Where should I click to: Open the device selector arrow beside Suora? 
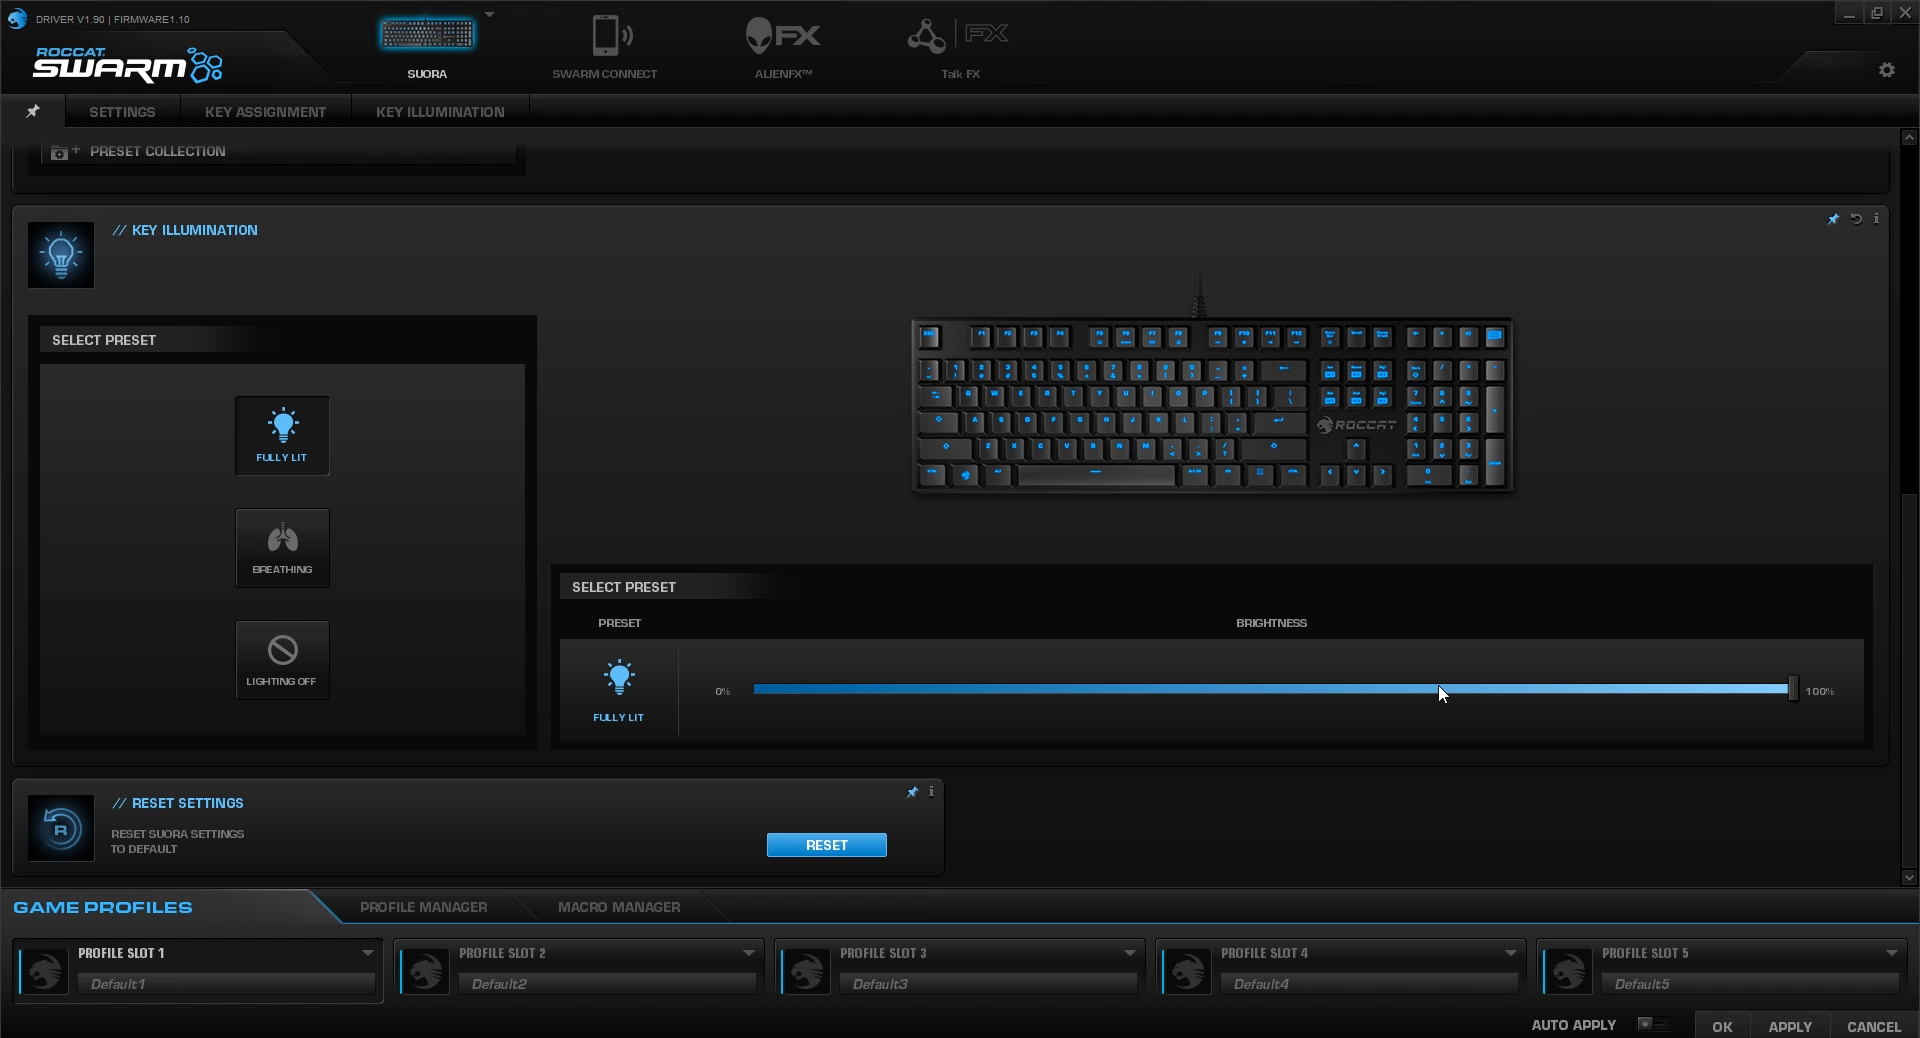(x=489, y=15)
